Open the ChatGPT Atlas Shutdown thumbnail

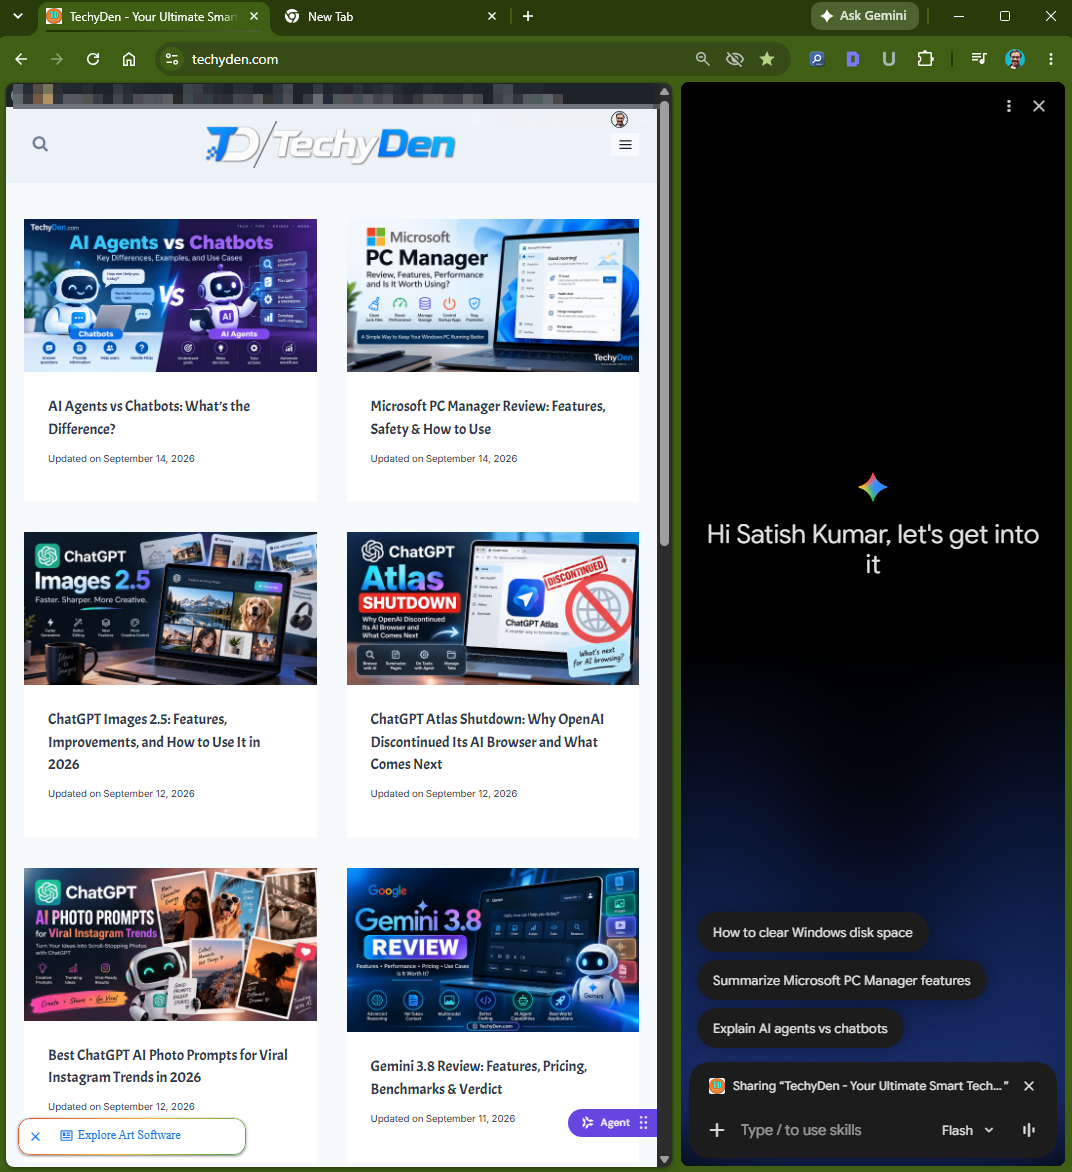point(493,608)
